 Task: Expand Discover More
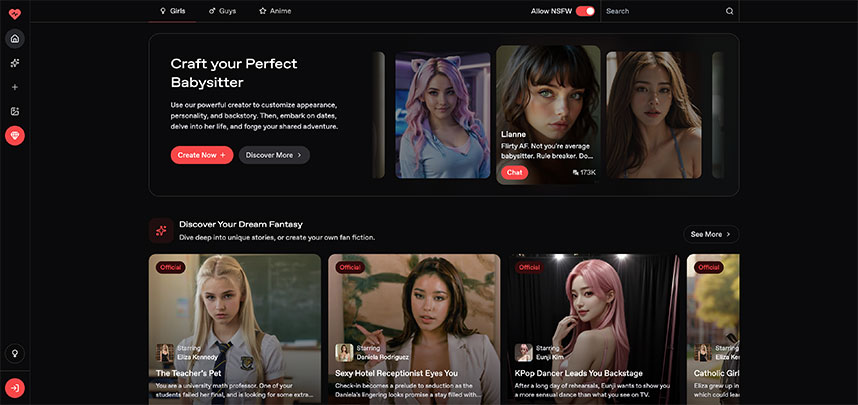coord(274,155)
